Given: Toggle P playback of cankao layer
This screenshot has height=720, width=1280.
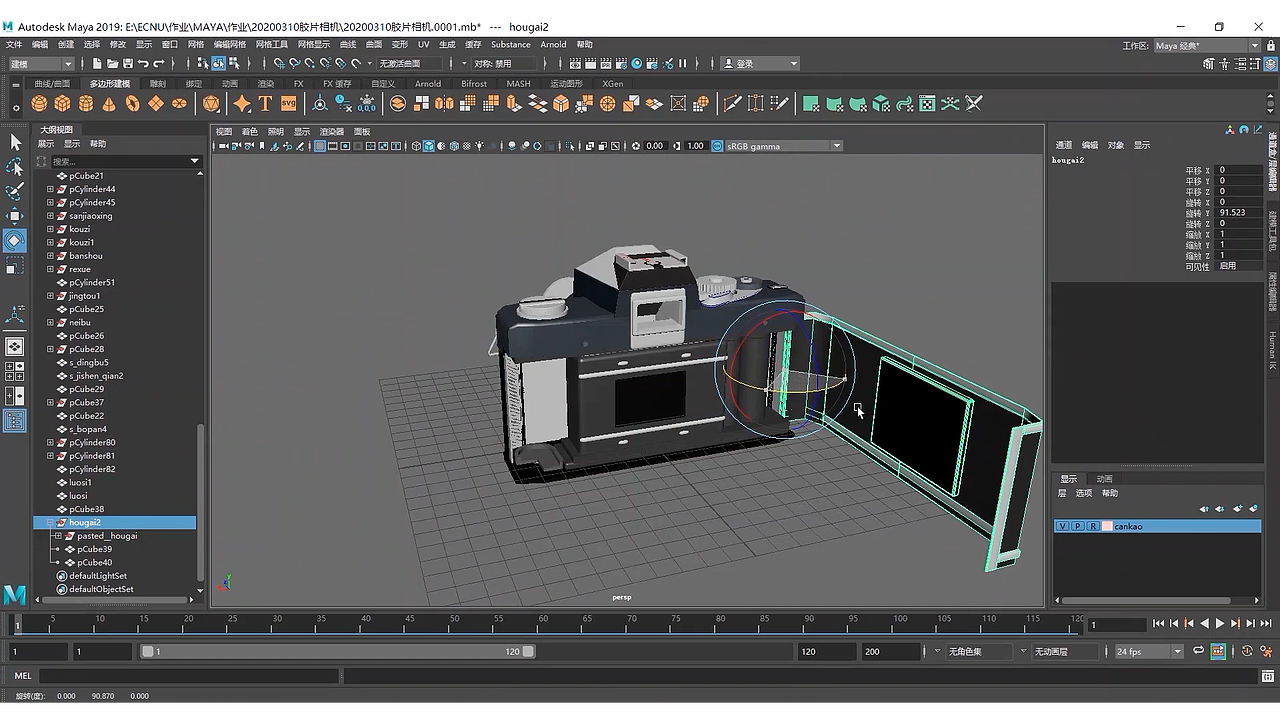Looking at the screenshot, I should click(1077, 526).
